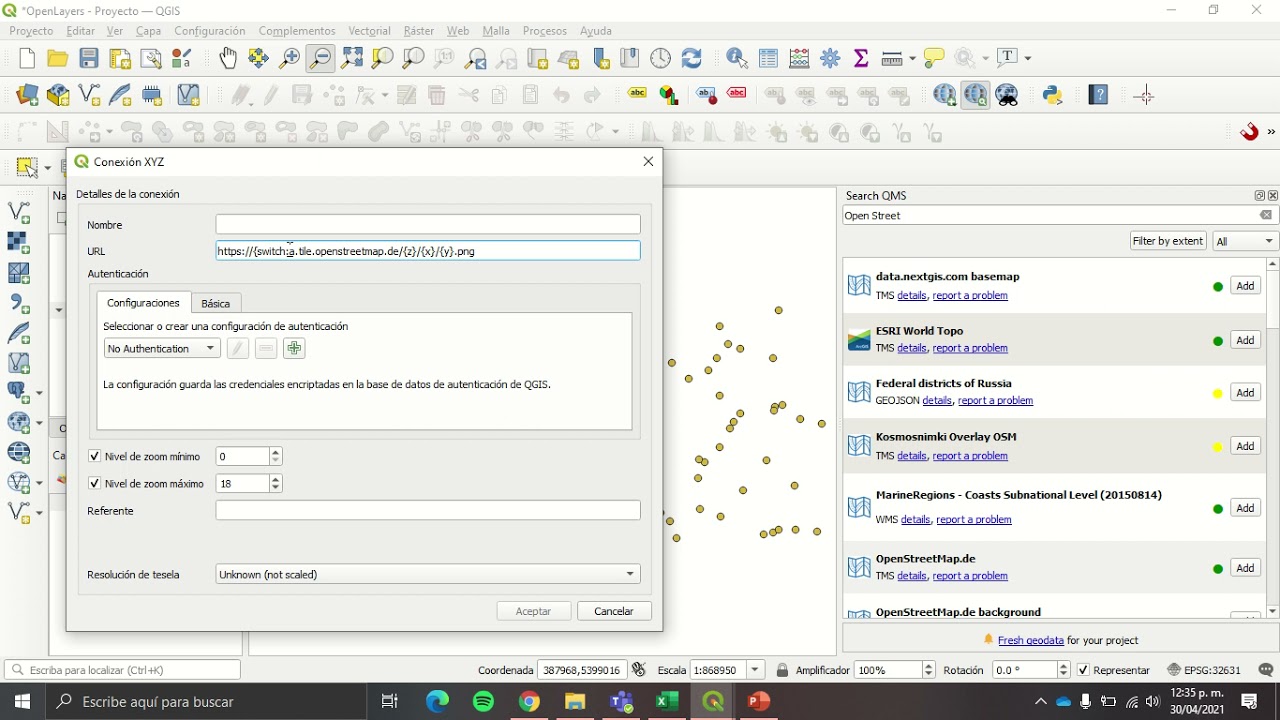Image resolution: width=1280 pixels, height=720 pixels.
Task: Open the Fresh geodata link
Action: [1030, 640]
